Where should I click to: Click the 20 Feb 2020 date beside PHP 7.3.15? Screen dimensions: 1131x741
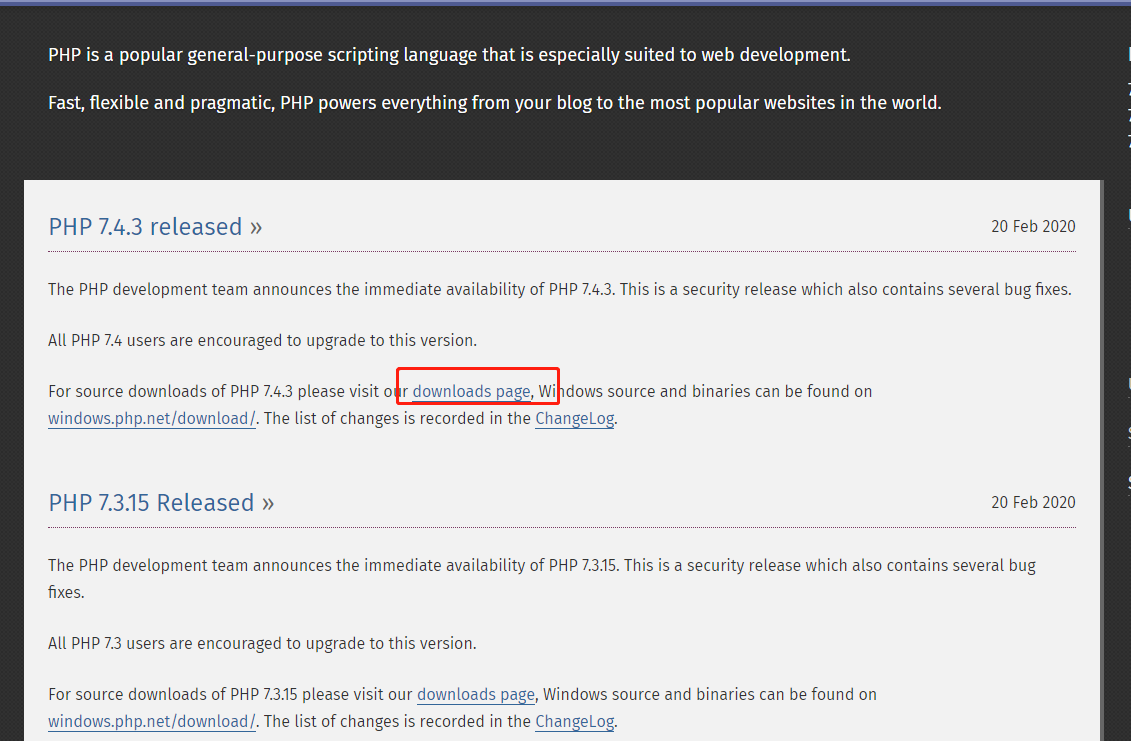pyautogui.click(x=1033, y=502)
